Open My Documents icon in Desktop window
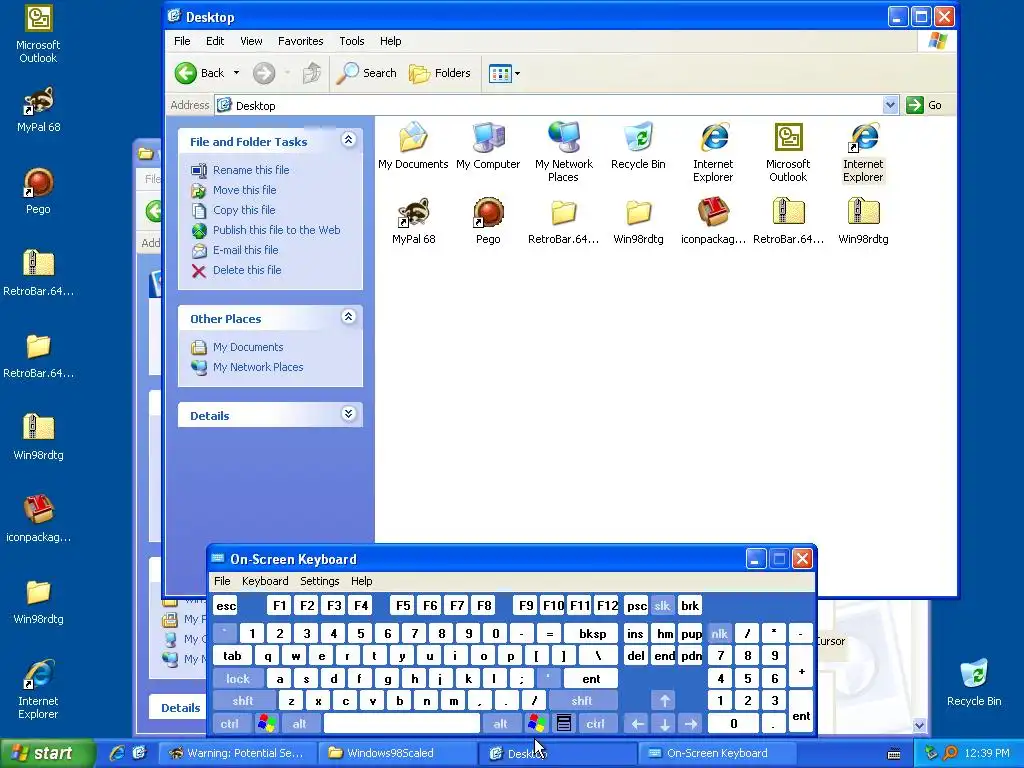The height and width of the screenshot is (768, 1024). [x=413, y=138]
